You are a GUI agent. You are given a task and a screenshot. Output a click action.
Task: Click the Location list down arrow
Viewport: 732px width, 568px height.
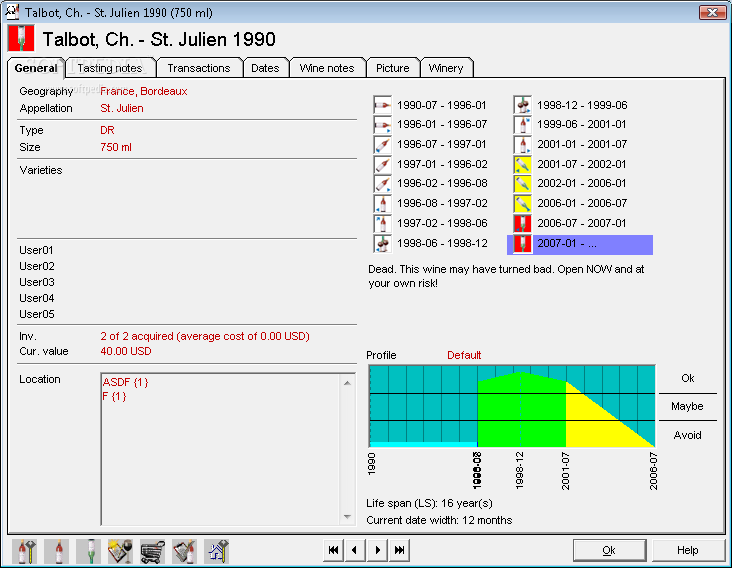click(x=347, y=516)
